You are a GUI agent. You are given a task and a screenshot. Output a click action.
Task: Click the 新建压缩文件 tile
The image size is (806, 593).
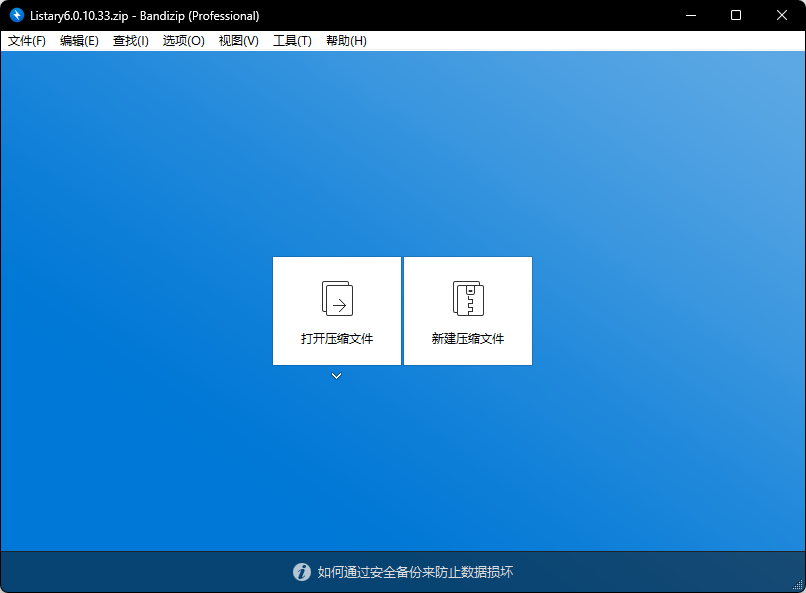(x=468, y=311)
